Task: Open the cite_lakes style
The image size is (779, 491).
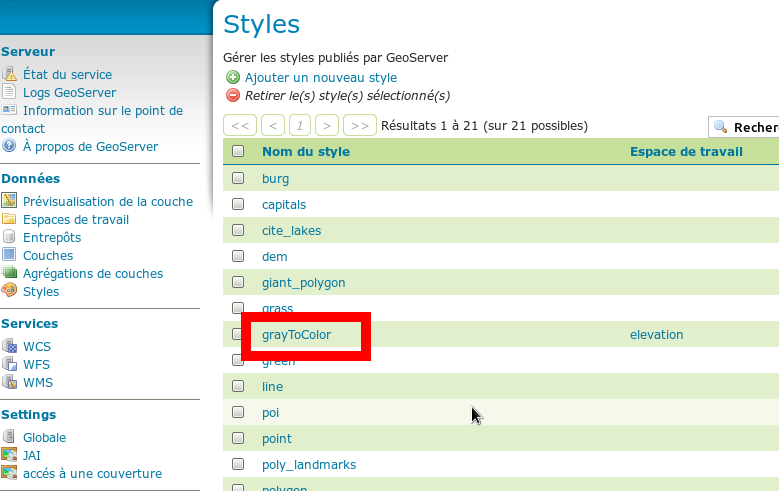Action: pyautogui.click(x=291, y=231)
